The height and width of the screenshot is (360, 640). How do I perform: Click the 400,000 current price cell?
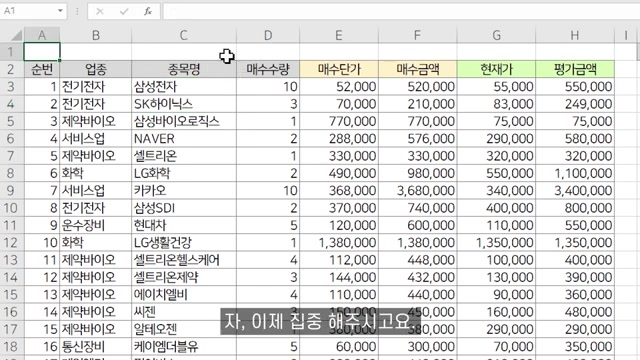(496, 208)
